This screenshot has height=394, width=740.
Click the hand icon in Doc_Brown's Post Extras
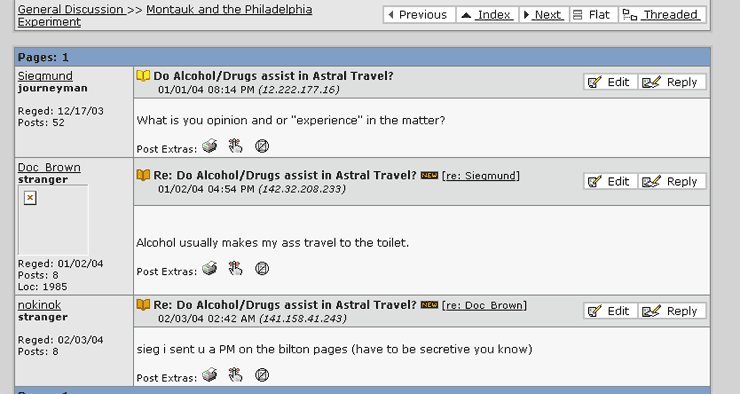[235, 269]
